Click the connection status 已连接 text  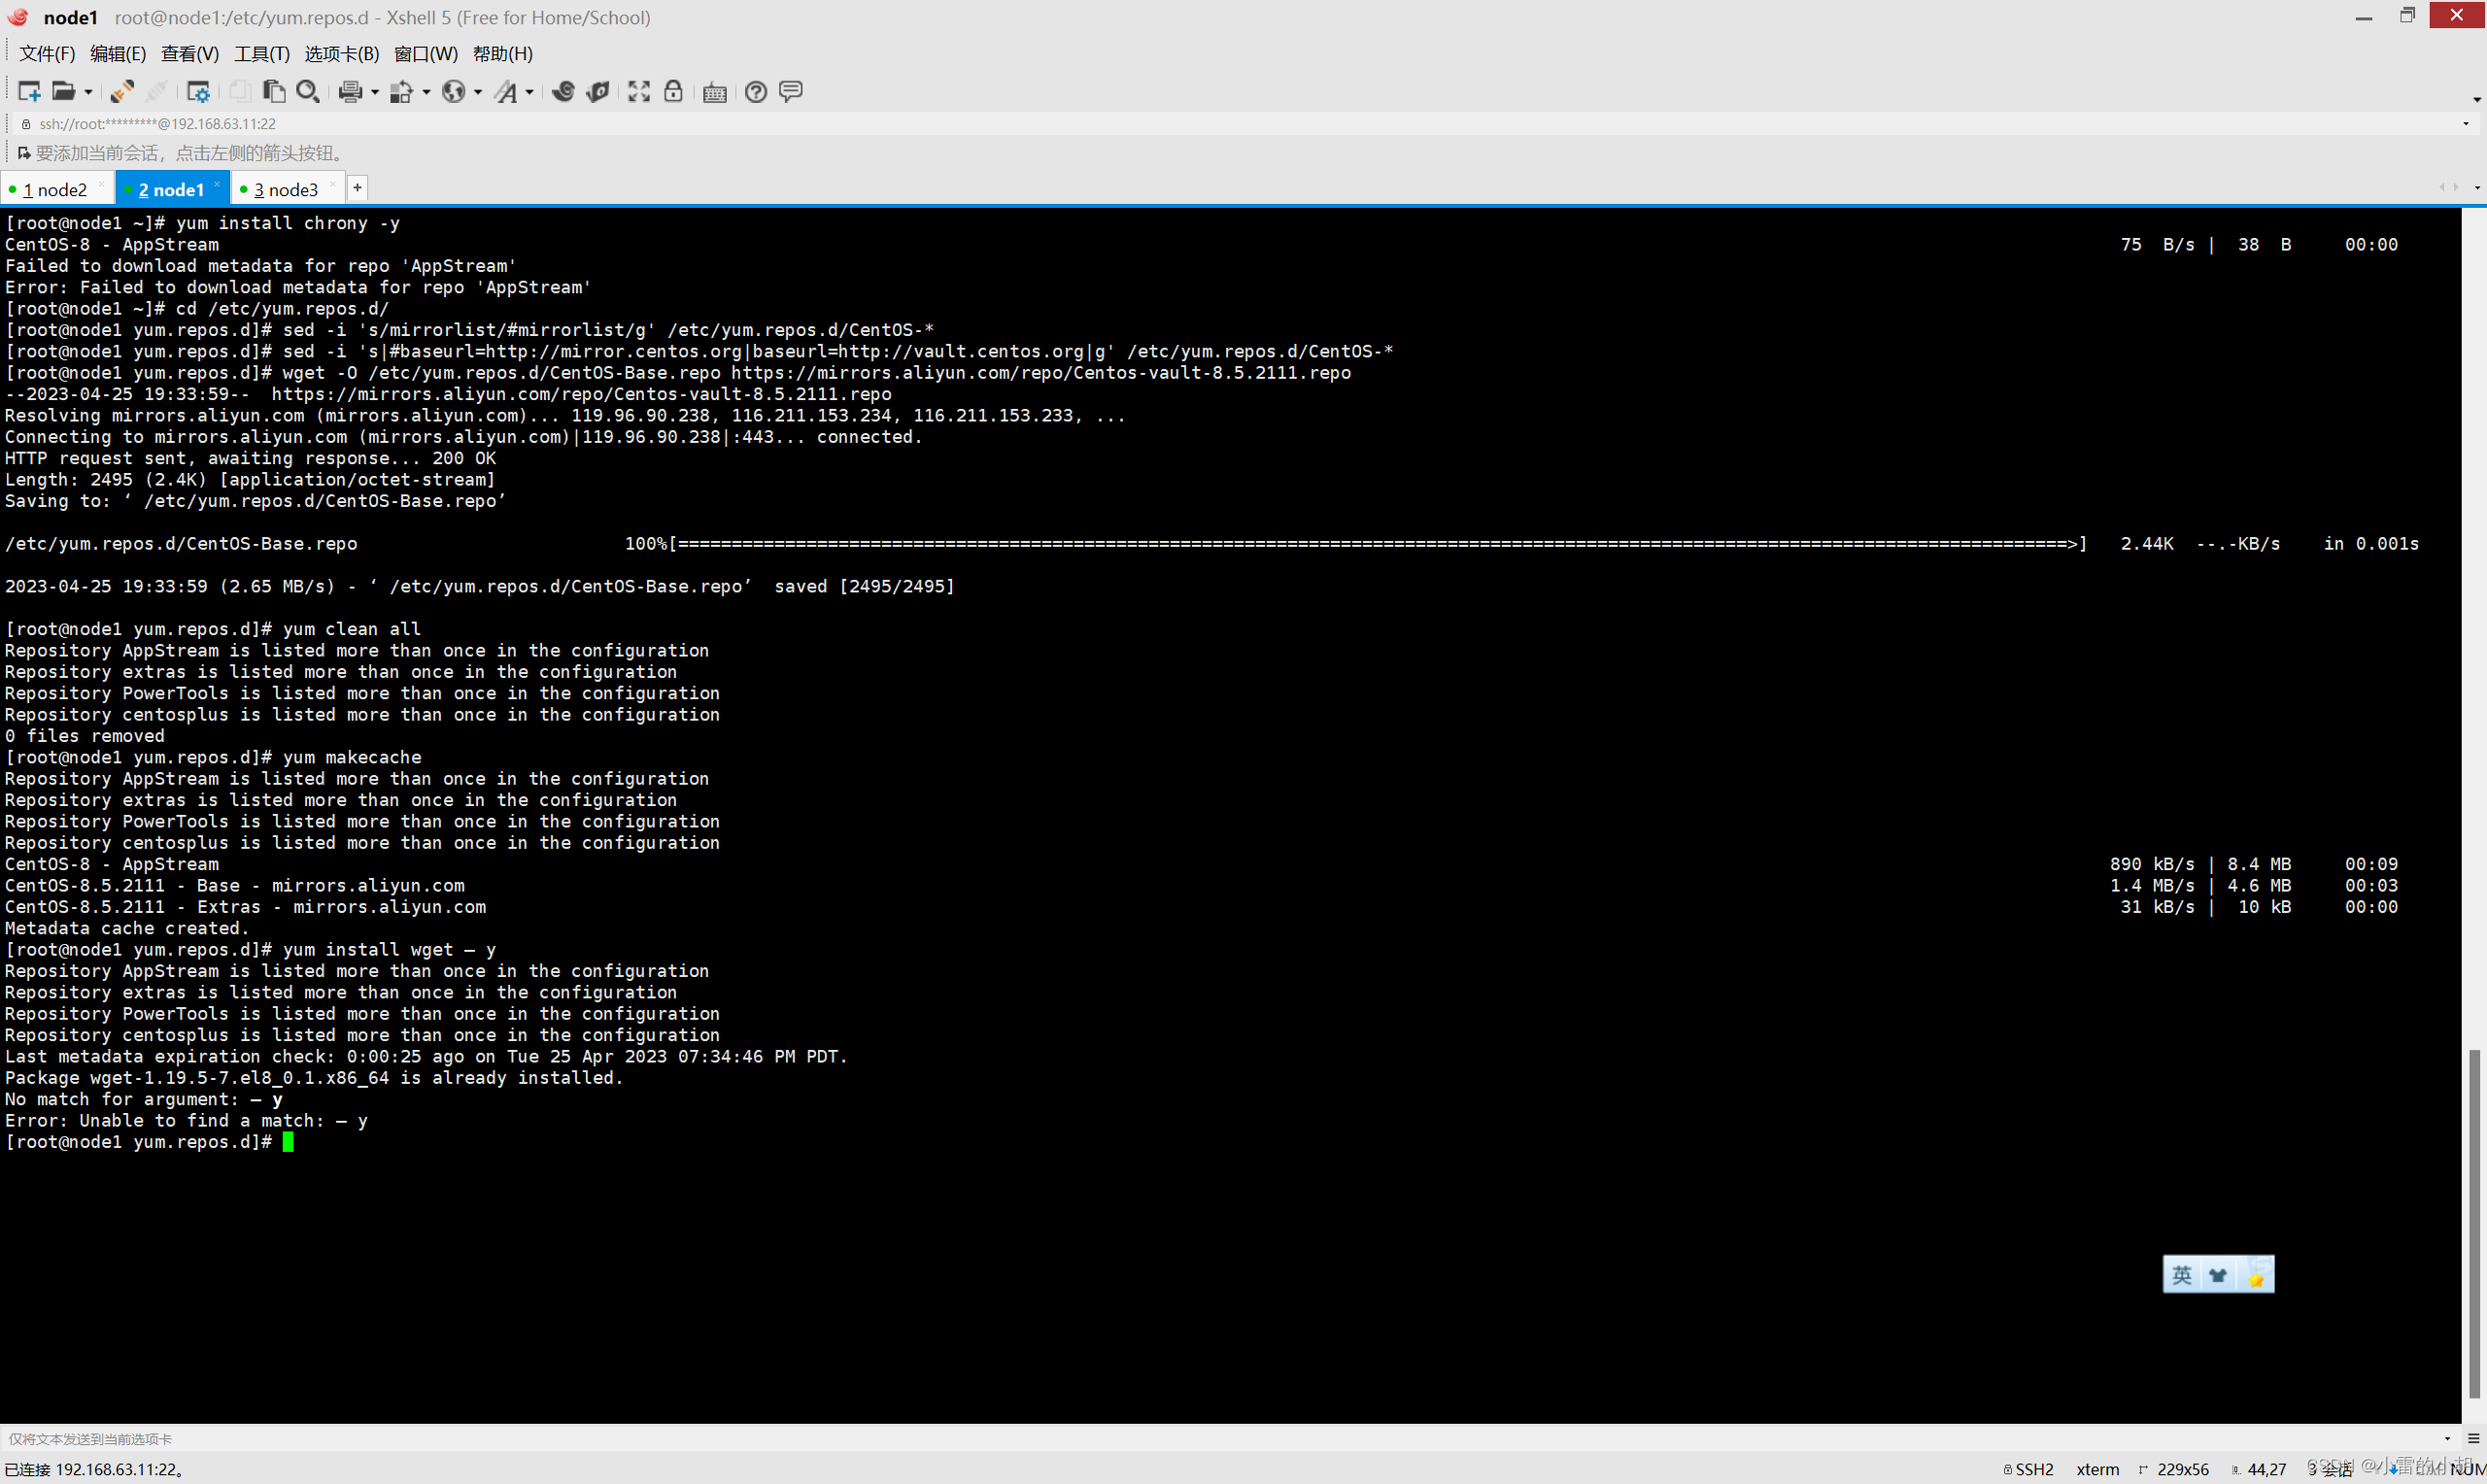coord(93,1469)
